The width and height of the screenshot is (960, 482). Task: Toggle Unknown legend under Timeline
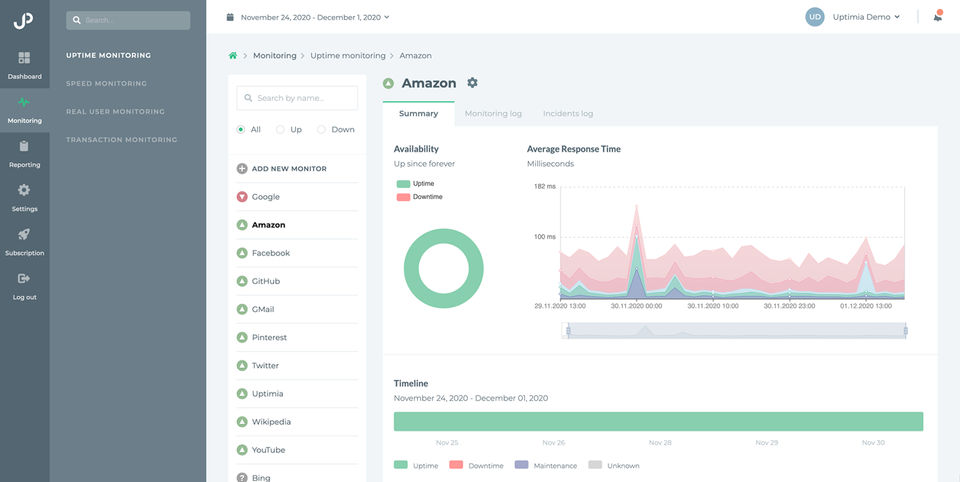coord(614,465)
